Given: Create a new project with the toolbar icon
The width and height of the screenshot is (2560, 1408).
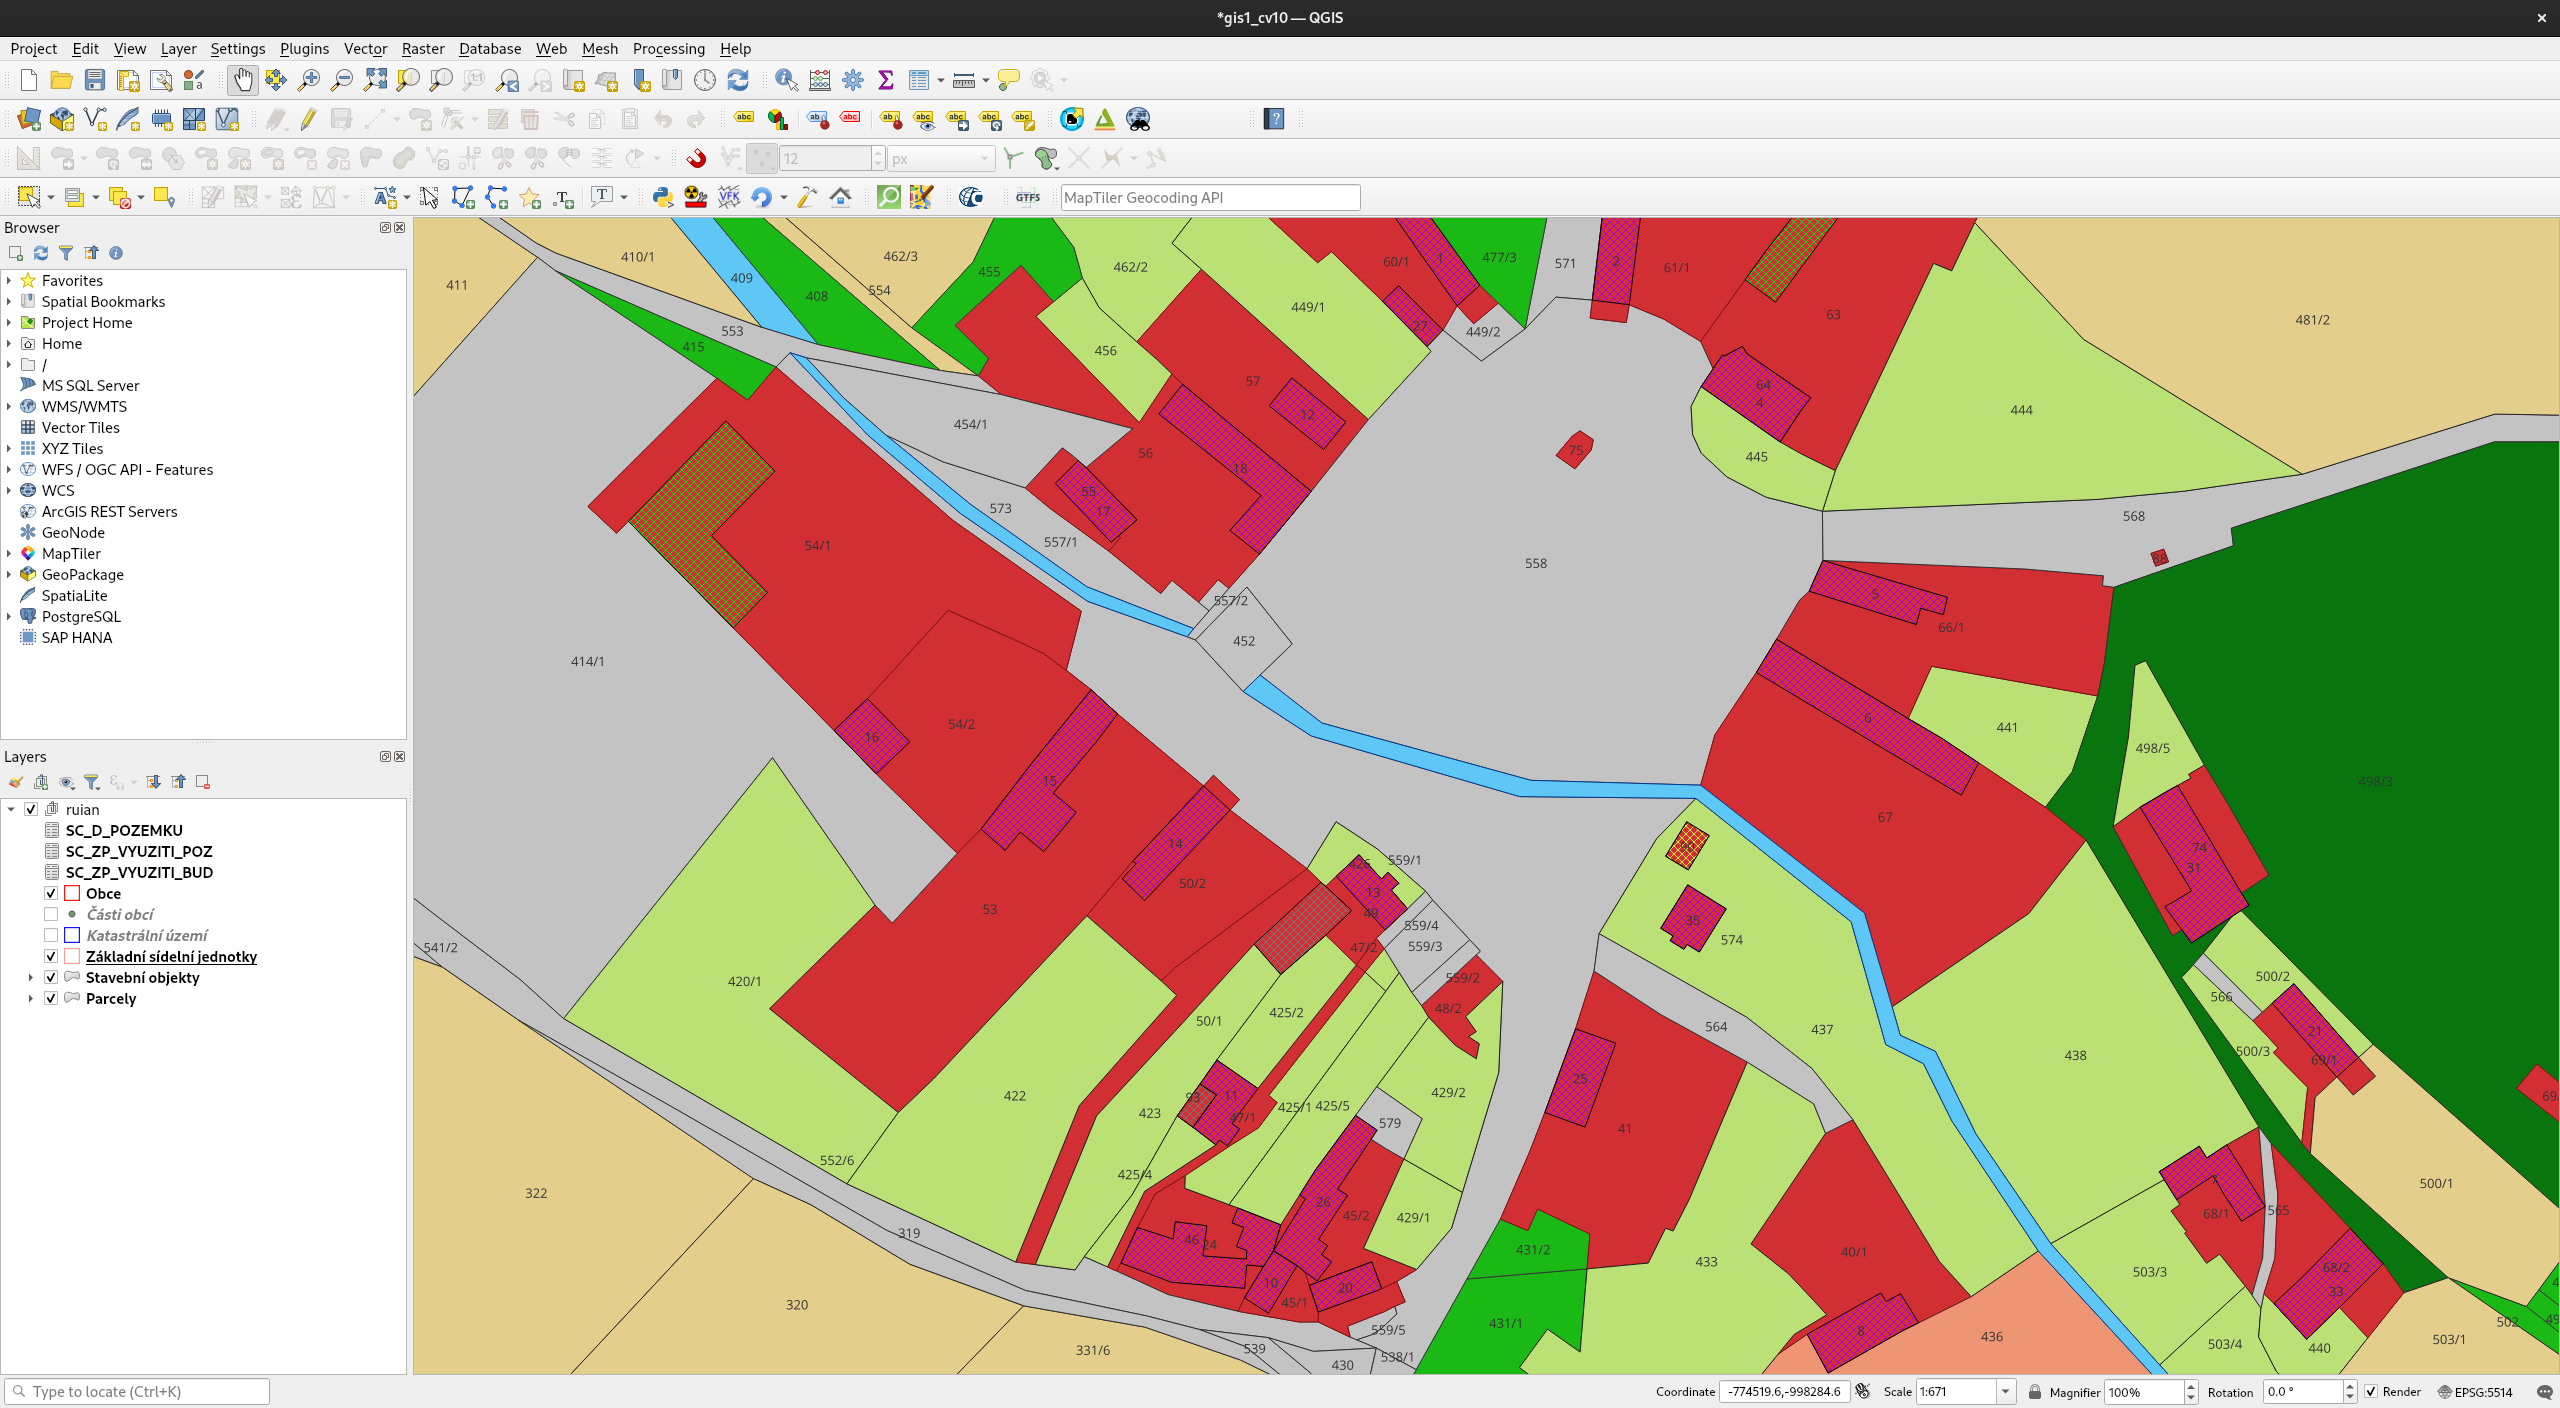Looking at the screenshot, I should pyautogui.click(x=28, y=80).
